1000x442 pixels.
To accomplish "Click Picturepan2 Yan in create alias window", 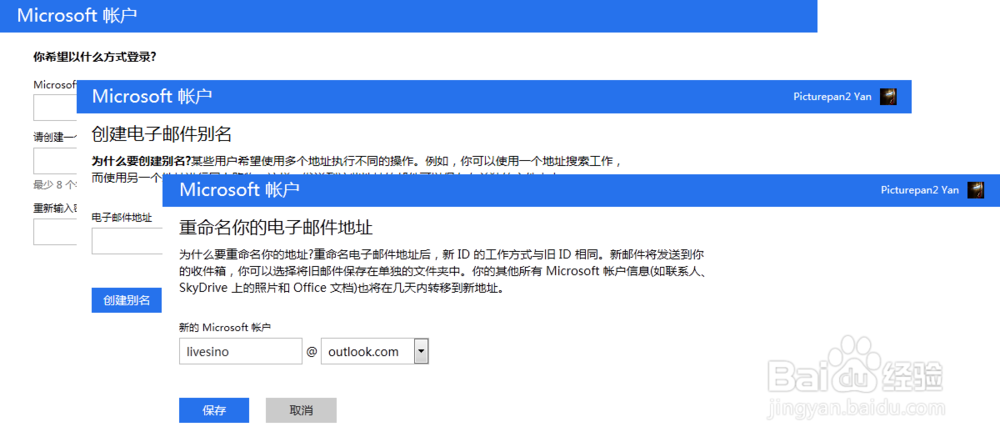I will coord(832,96).
